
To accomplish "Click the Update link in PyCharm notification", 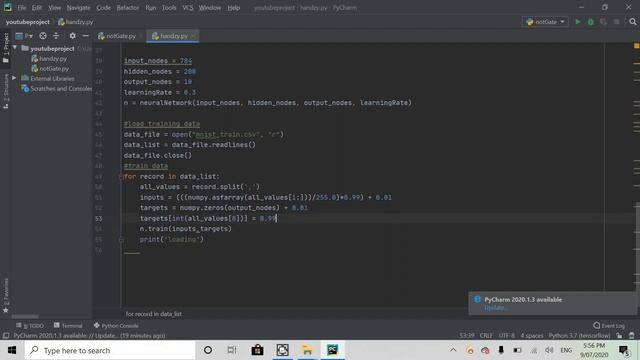I will (x=495, y=308).
